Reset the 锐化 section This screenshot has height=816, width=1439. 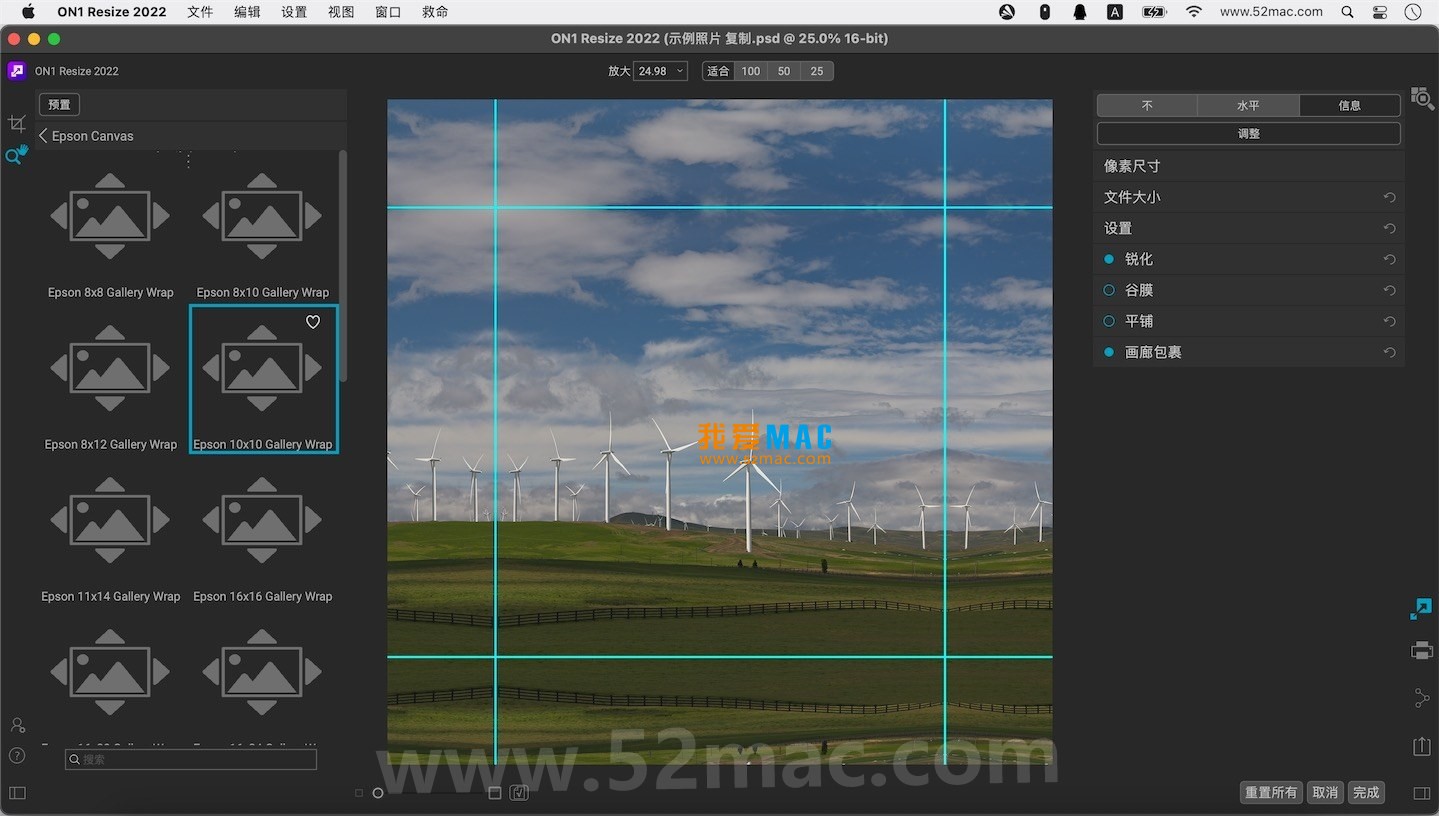click(x=1389, y=260)
